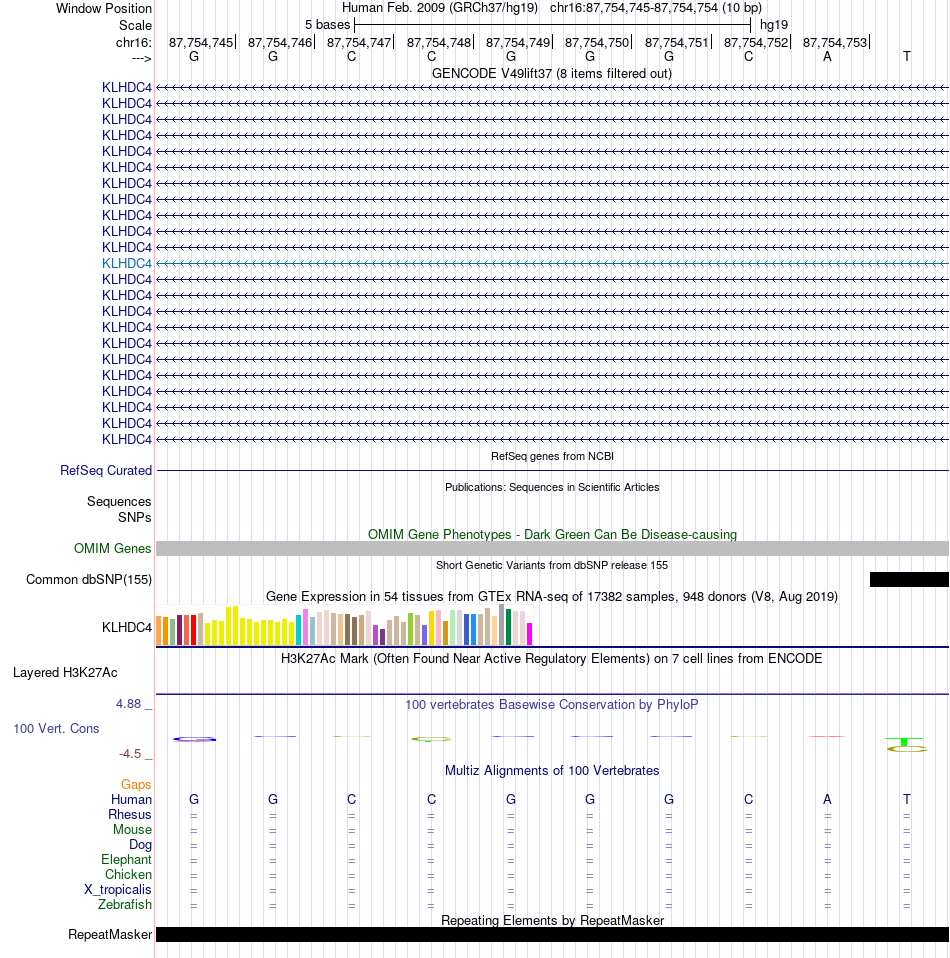This screenshot has height=958, width=950.
Task: Click the Window Position label
Action: click(x=104, y=9)
